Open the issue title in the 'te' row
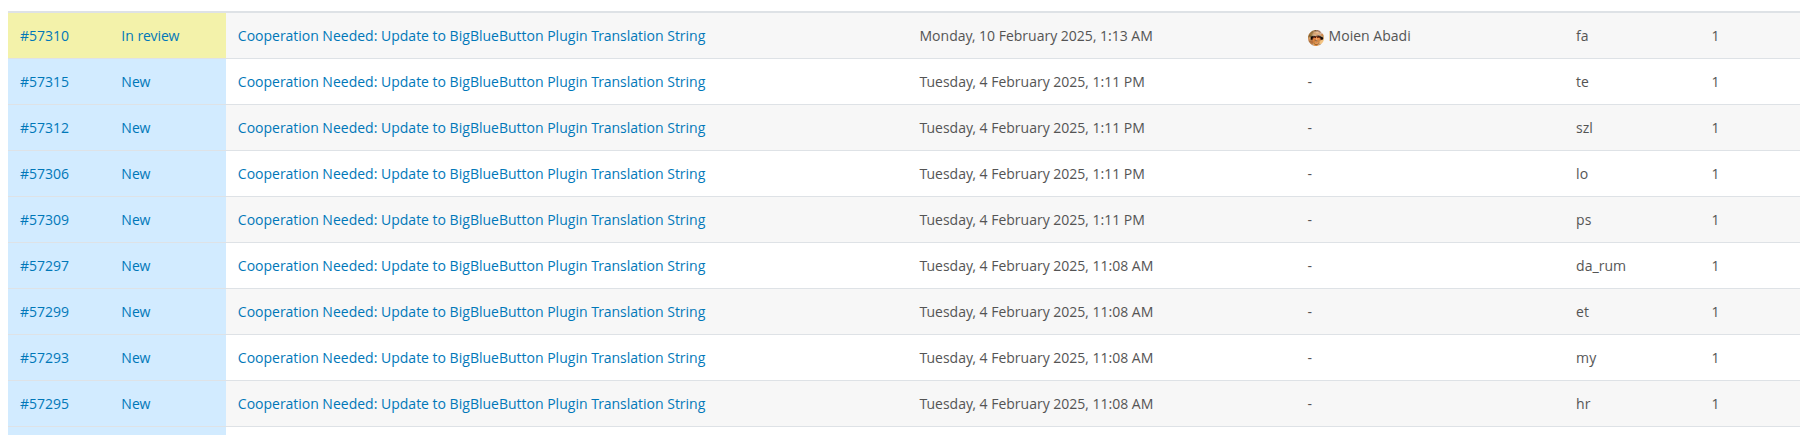 [471, 82]
